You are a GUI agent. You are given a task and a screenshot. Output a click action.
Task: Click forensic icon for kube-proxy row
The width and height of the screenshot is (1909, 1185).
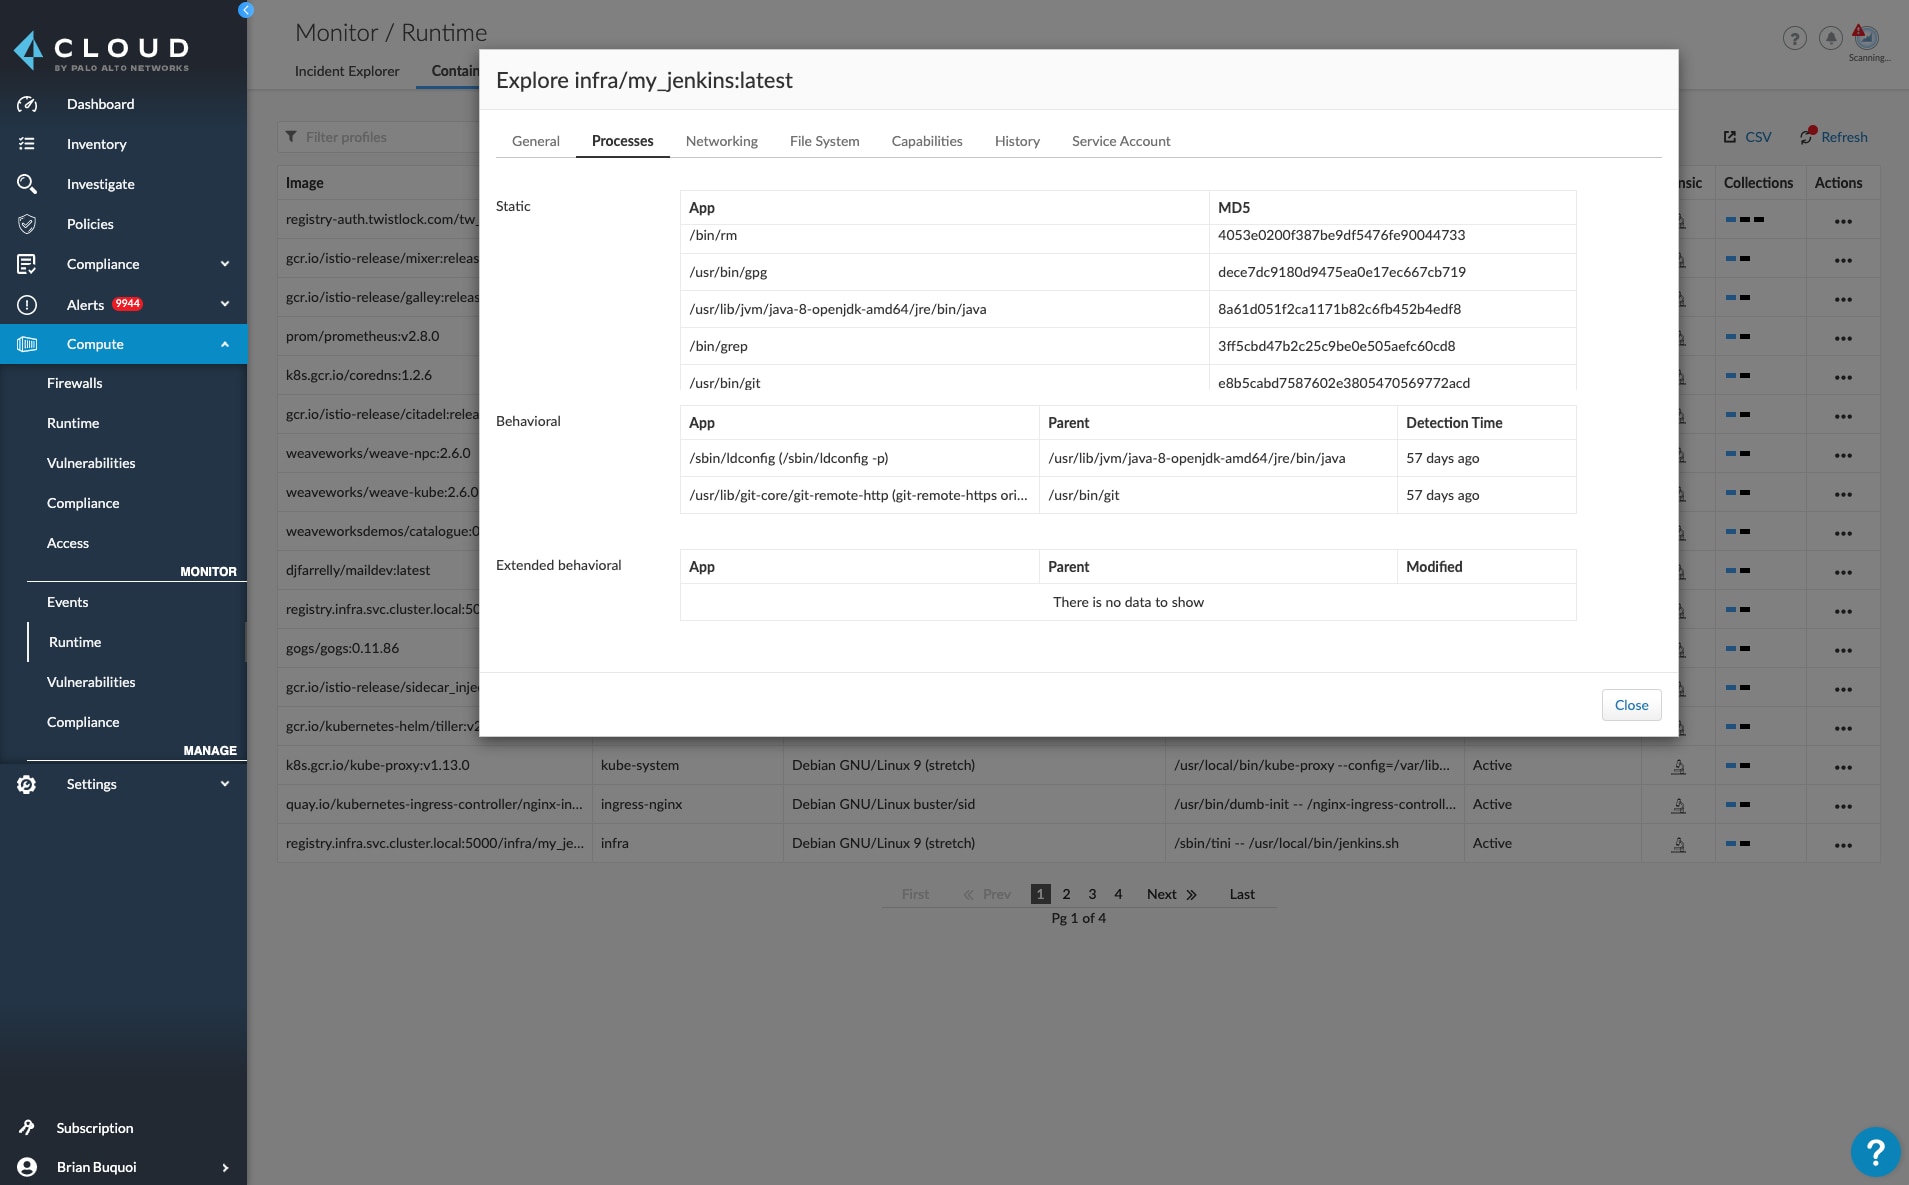(x=1679, y=766)
